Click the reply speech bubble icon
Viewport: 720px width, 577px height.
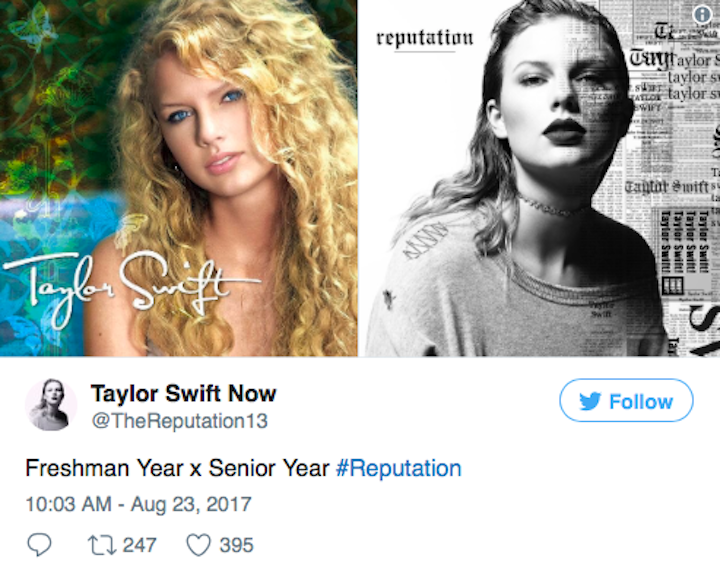coord(38,545)
